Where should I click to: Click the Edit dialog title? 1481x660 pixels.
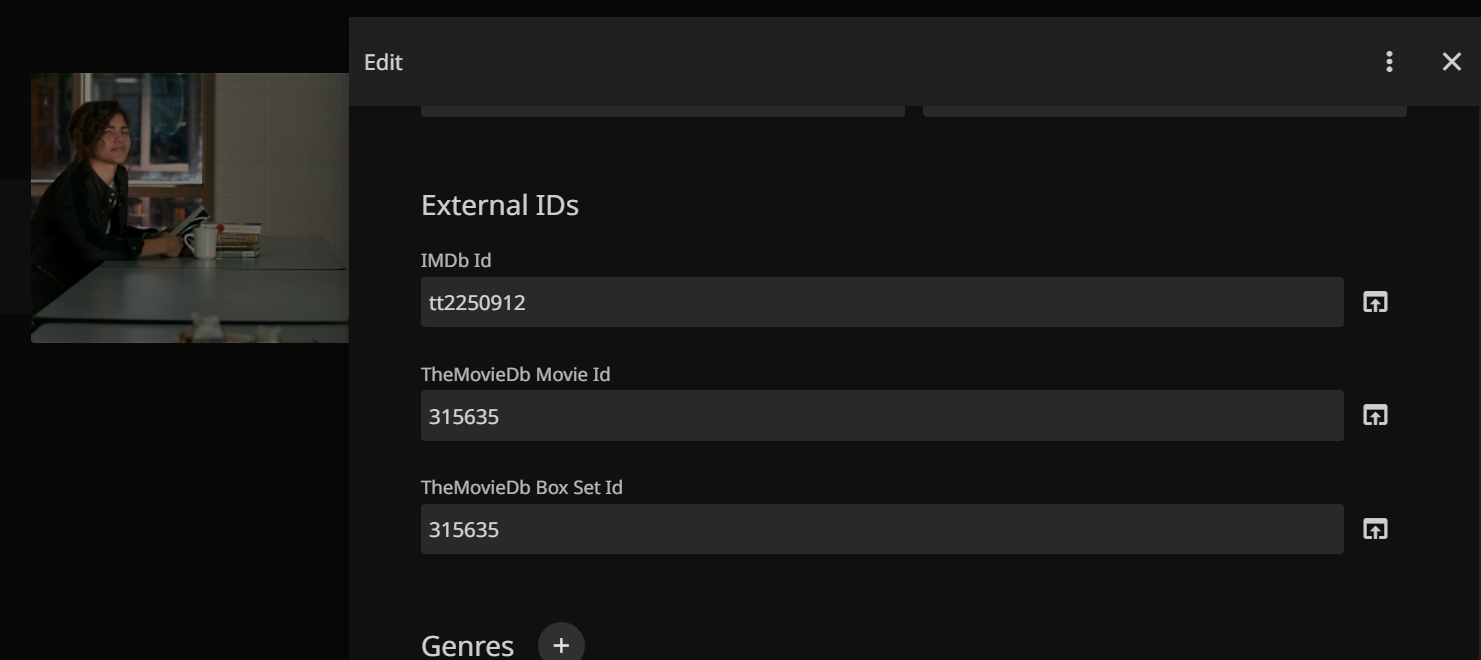tap(383, 62)
